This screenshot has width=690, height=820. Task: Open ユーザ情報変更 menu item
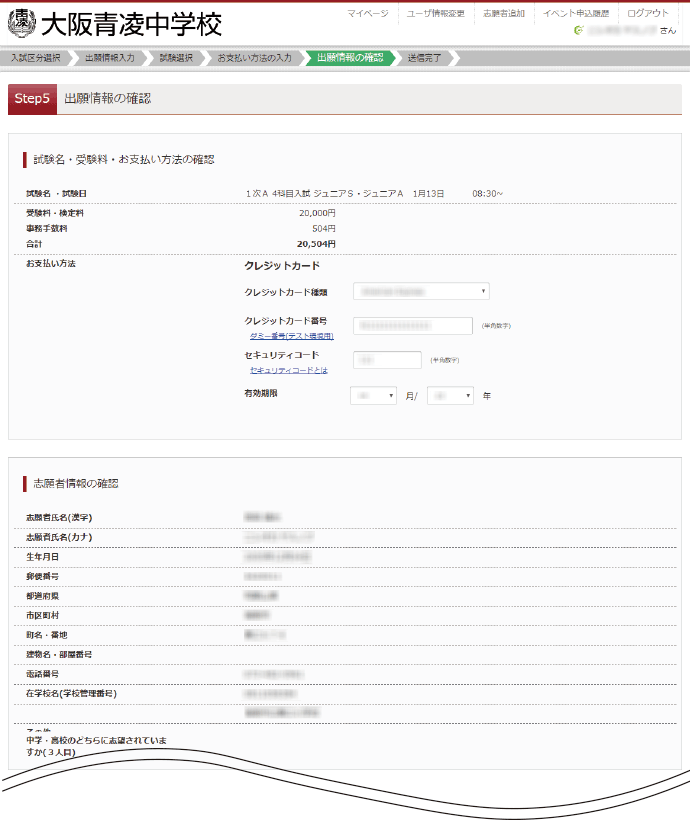coord(435,13)
